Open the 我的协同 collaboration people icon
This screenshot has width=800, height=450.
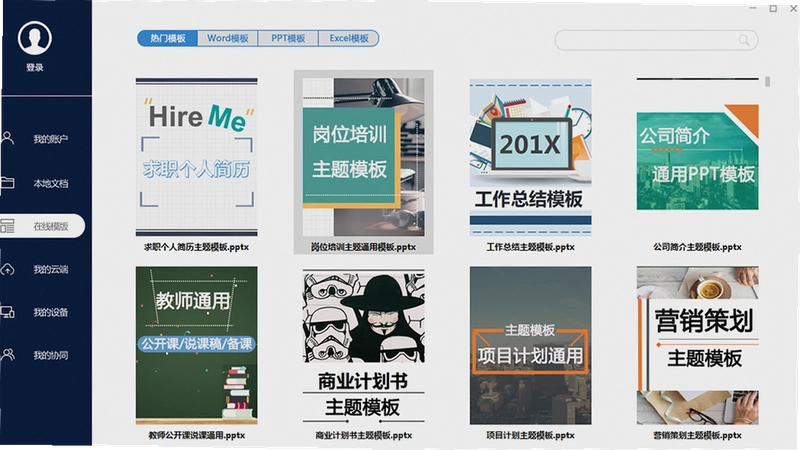[8, 355]
